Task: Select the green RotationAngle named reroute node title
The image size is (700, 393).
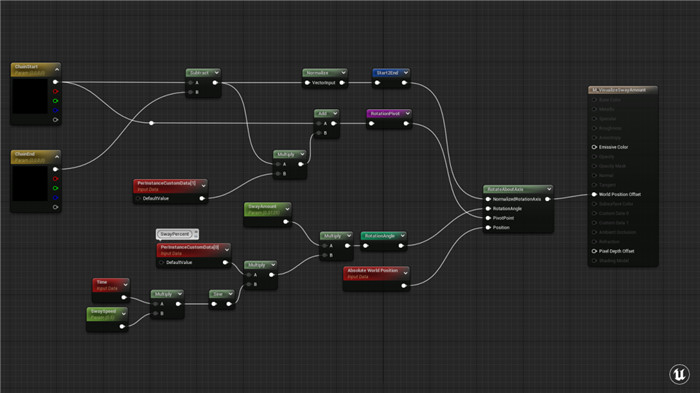Action: (379, 236)
